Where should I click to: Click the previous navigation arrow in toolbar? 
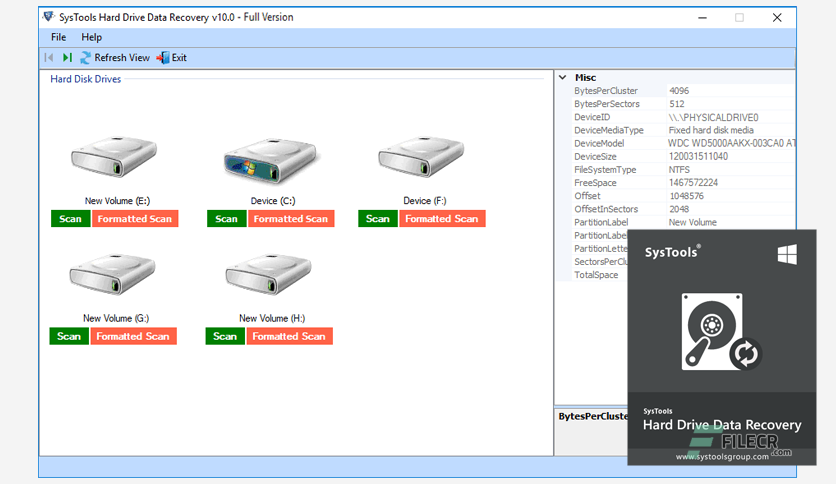coord(49,58)
